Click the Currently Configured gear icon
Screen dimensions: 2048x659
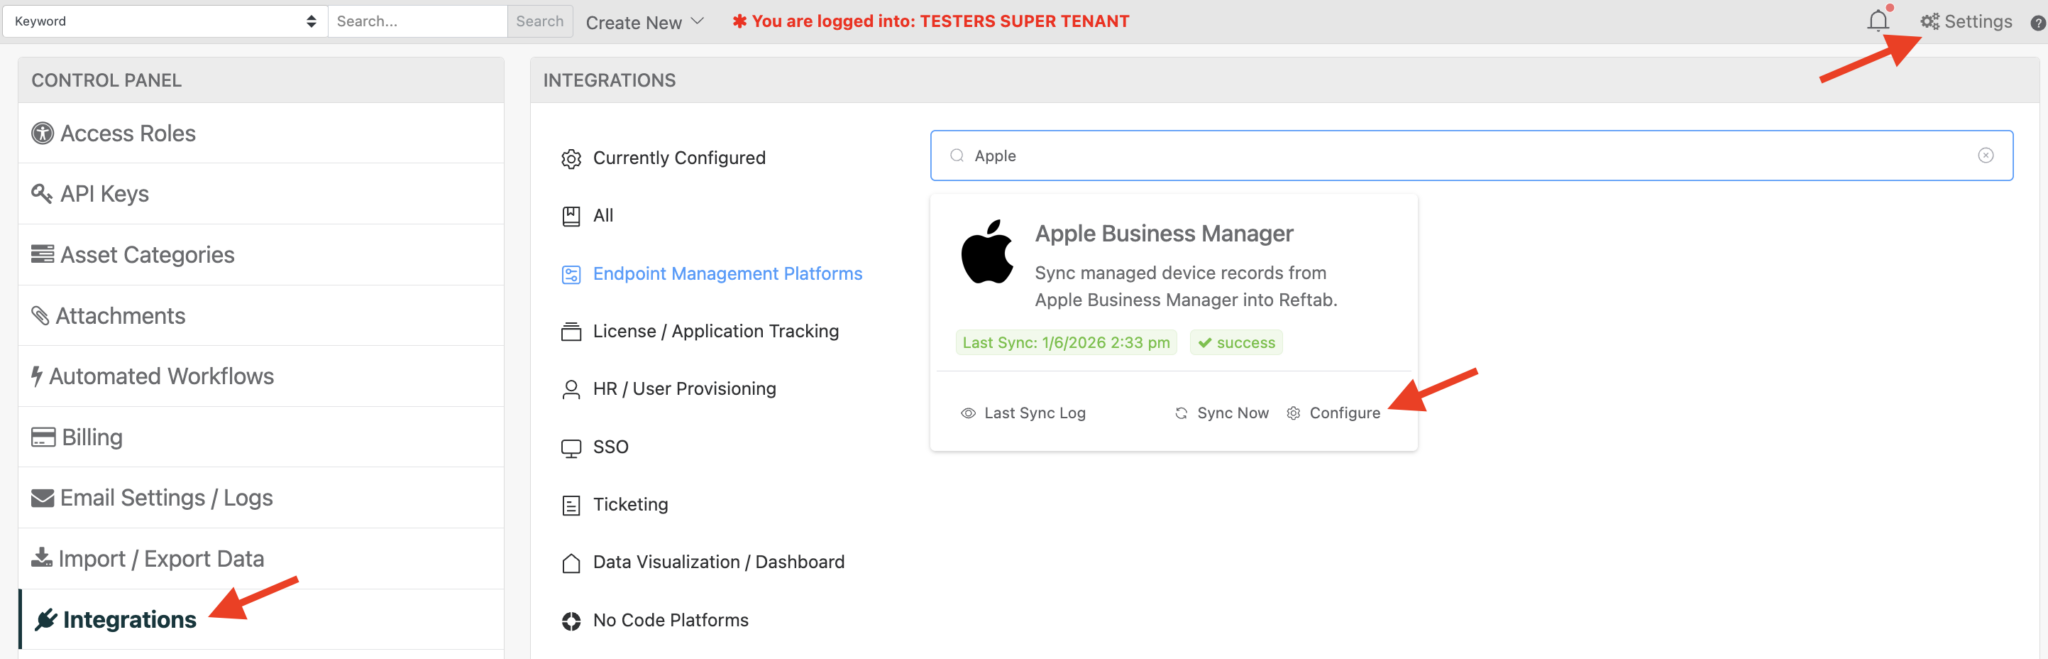(571, 159)
